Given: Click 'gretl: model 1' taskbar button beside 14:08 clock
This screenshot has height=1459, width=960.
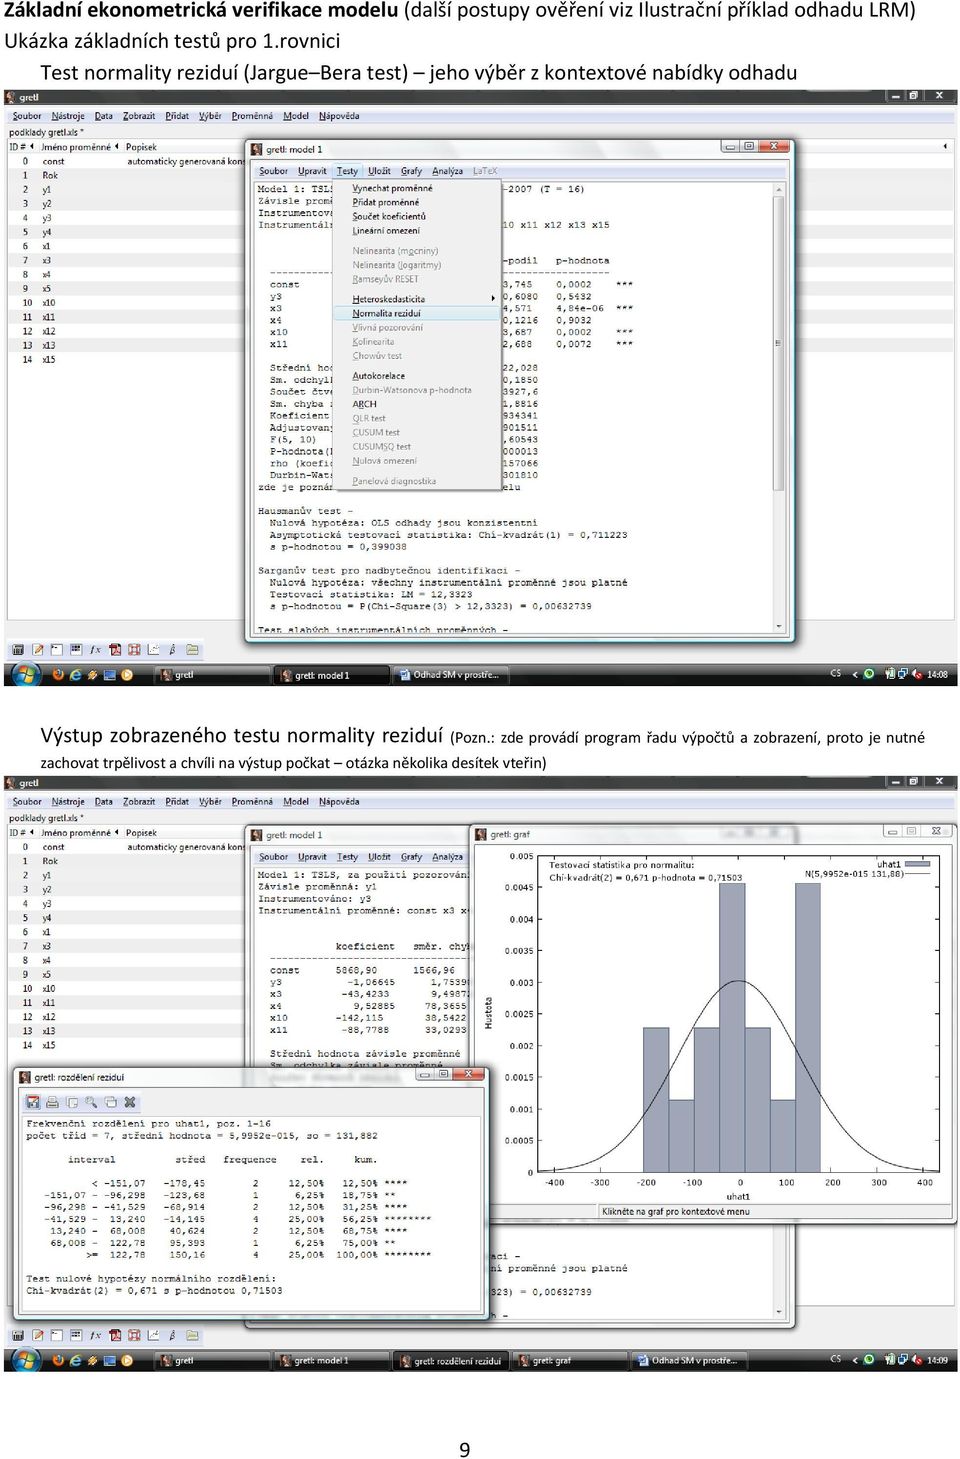Looking at the screenshot, I should [331, 675].
